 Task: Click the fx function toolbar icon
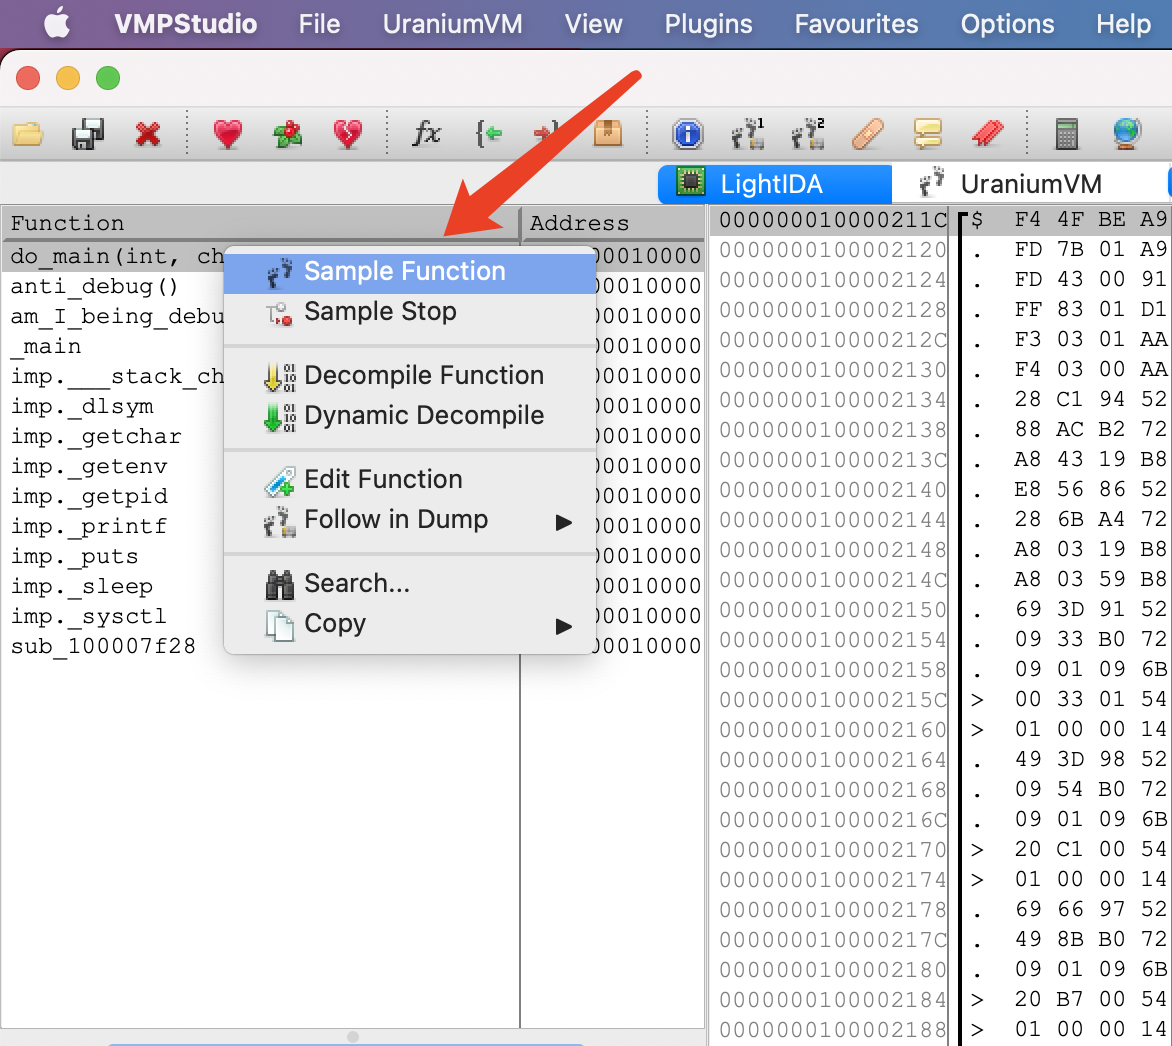[x=427, y=135]
